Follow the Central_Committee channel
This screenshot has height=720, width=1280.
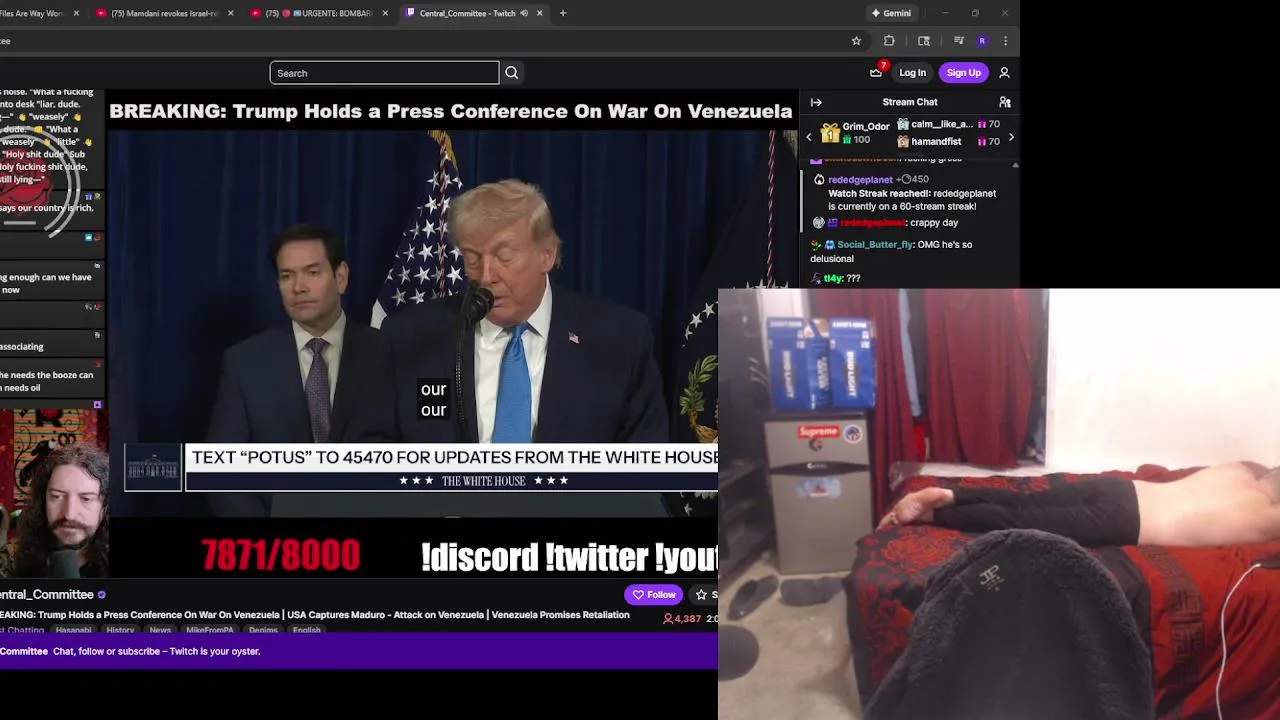pyautogui.click(x=654, y=595)
